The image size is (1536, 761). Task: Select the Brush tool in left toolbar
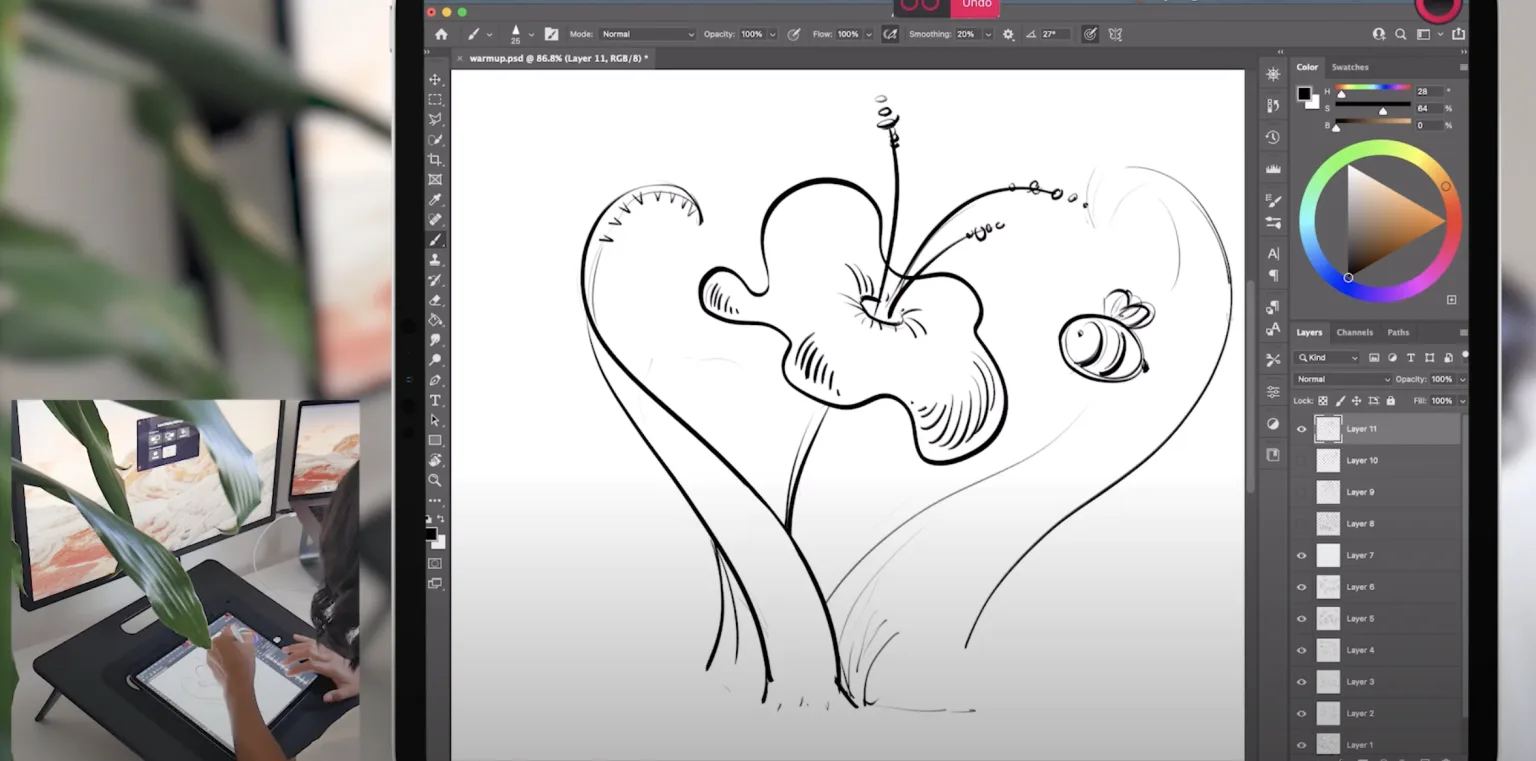pyautogui.click(x=435, y=240)
